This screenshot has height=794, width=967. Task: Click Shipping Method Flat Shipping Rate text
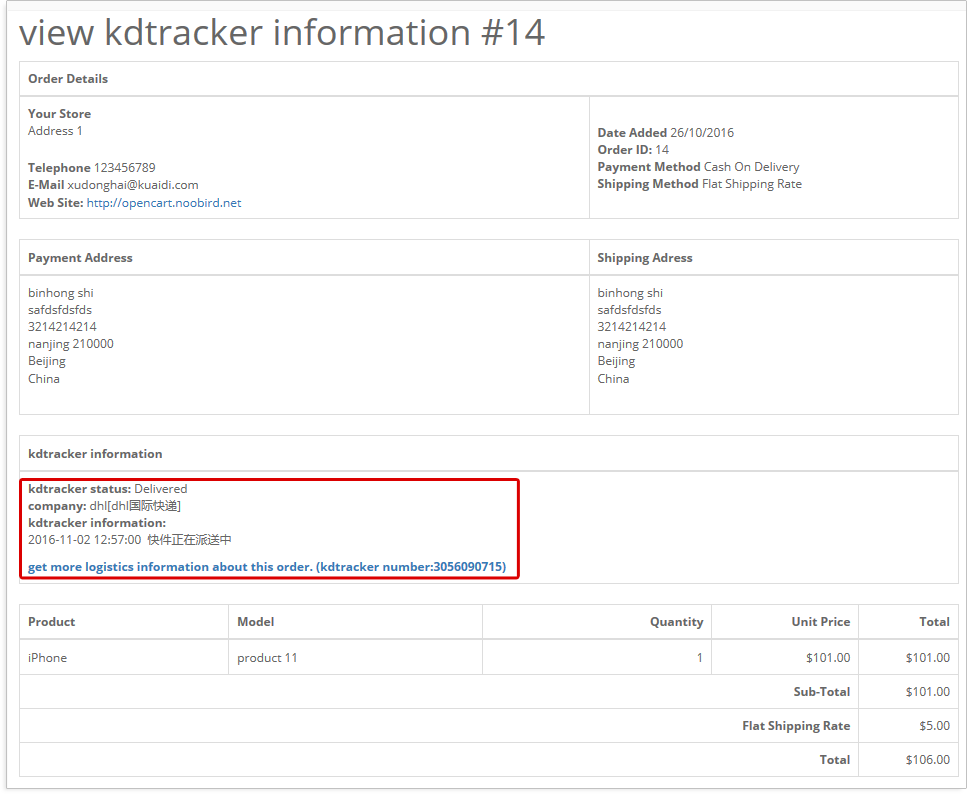coord(699,184)
